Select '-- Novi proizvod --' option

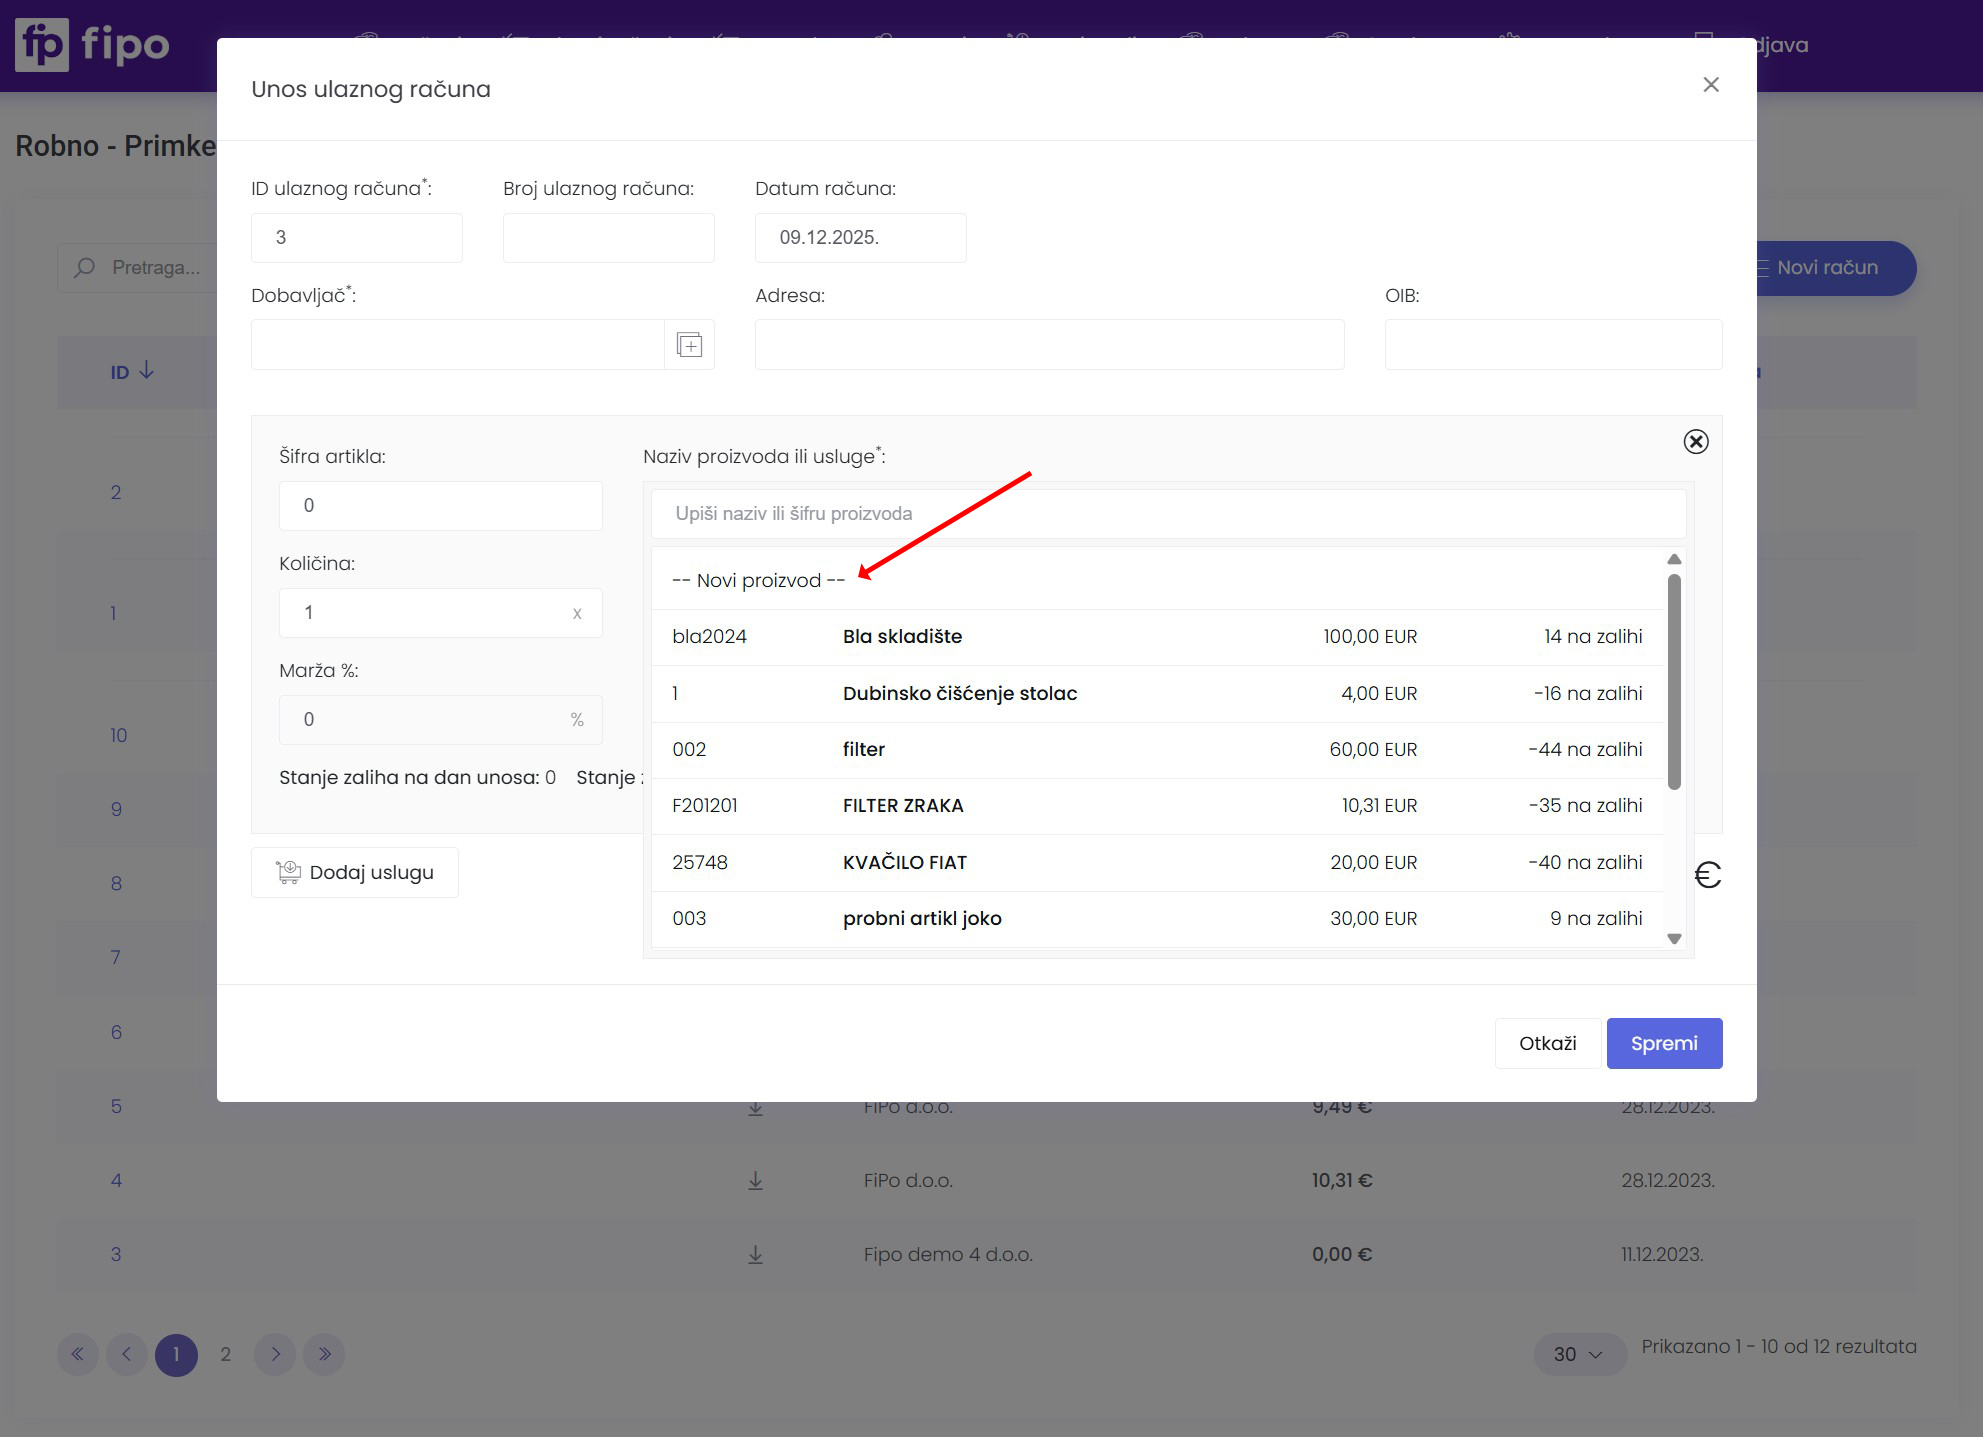pyautogui.click(x=758, y=581)
